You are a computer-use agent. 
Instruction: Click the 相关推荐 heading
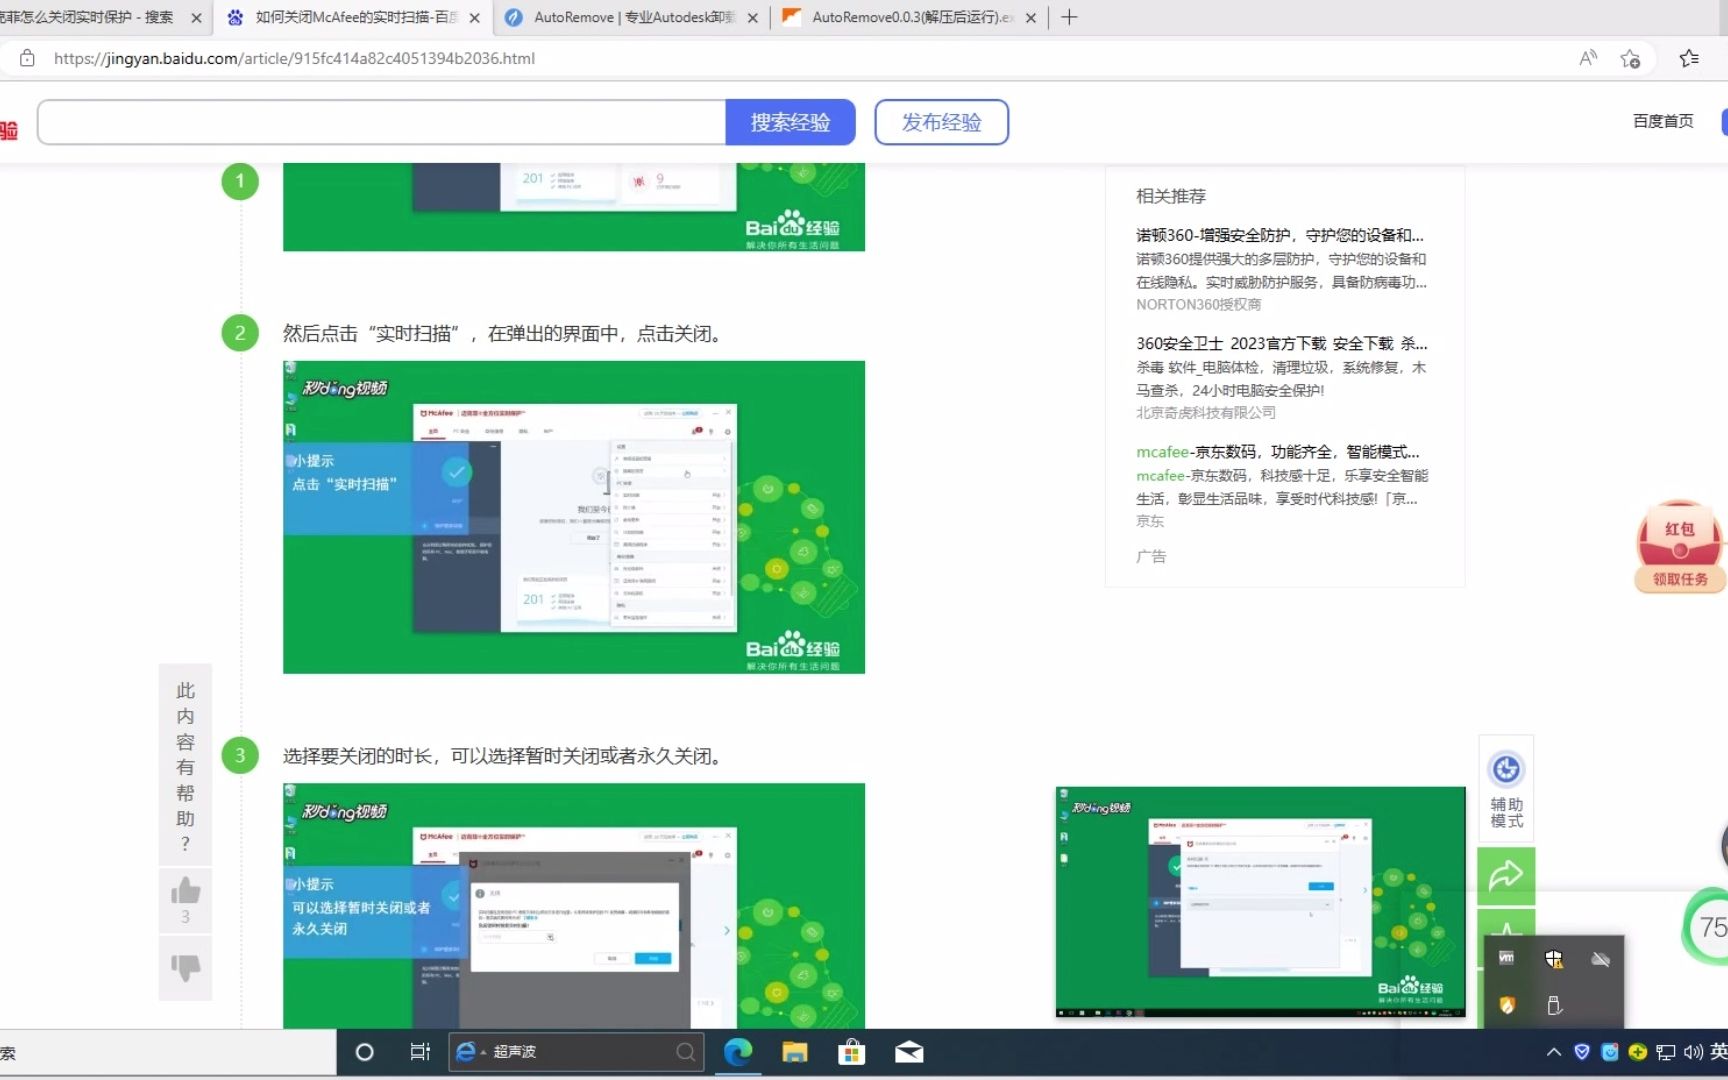[x=1171, y=196]
